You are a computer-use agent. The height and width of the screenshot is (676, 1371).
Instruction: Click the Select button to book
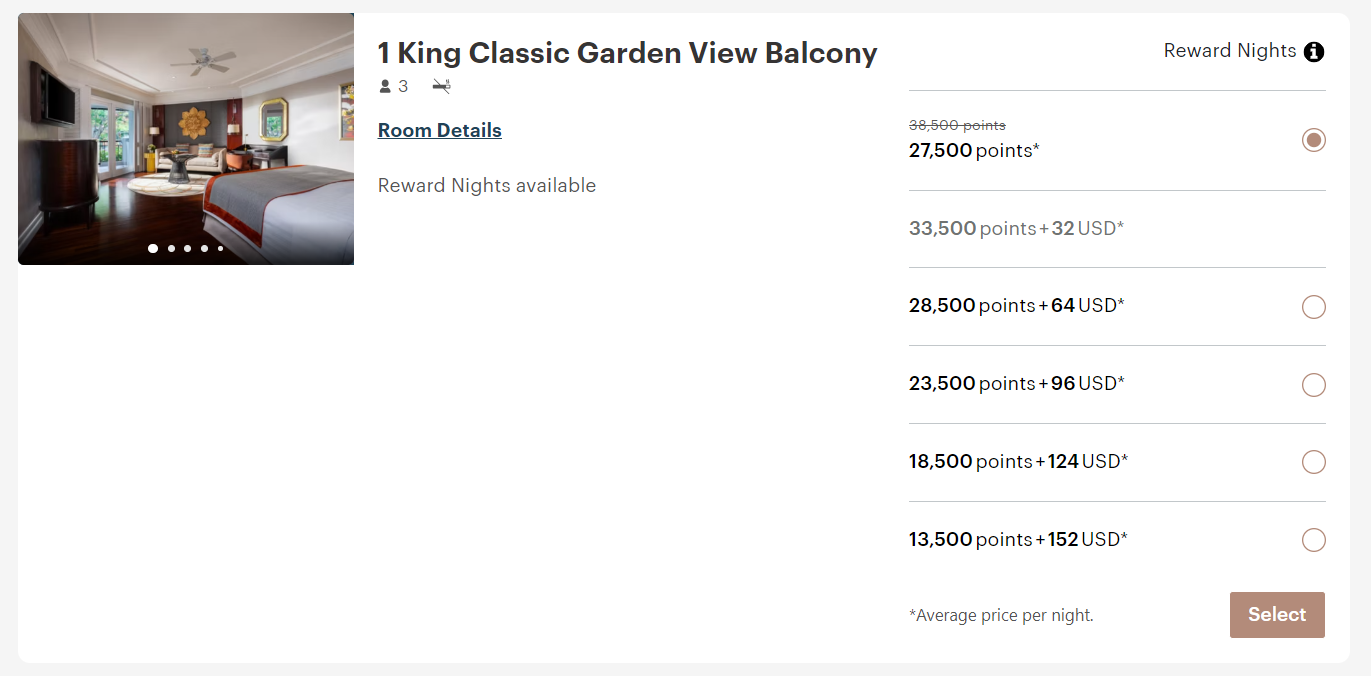coord(1277,615)
